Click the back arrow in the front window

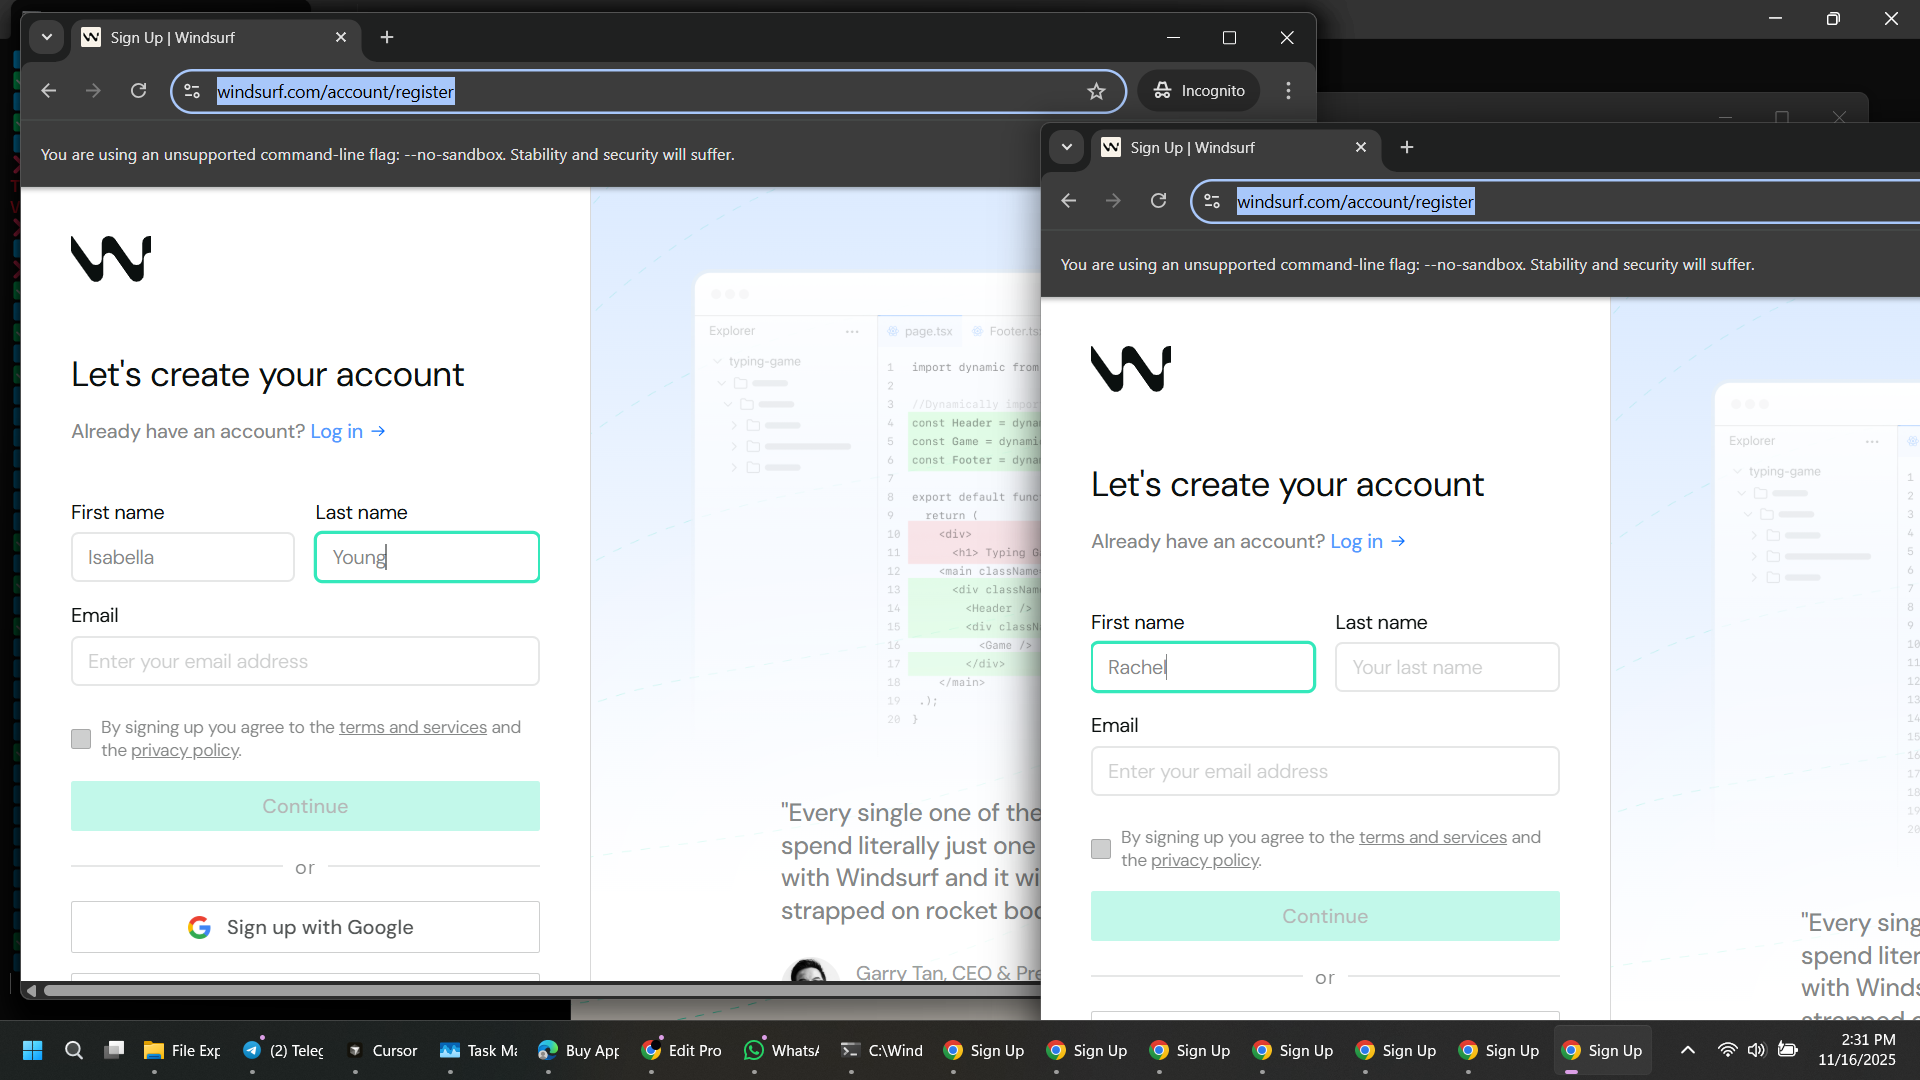point(1068,201)
